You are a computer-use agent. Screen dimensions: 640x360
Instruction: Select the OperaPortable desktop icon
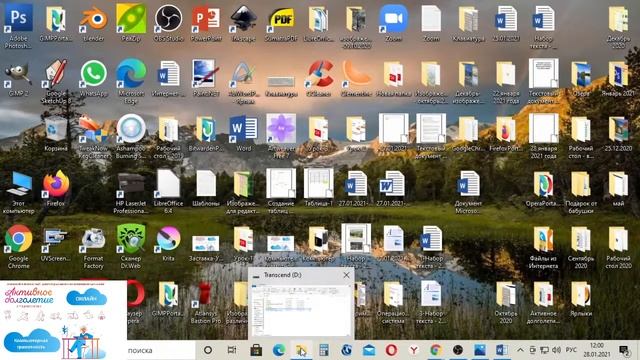coord(543,189)
